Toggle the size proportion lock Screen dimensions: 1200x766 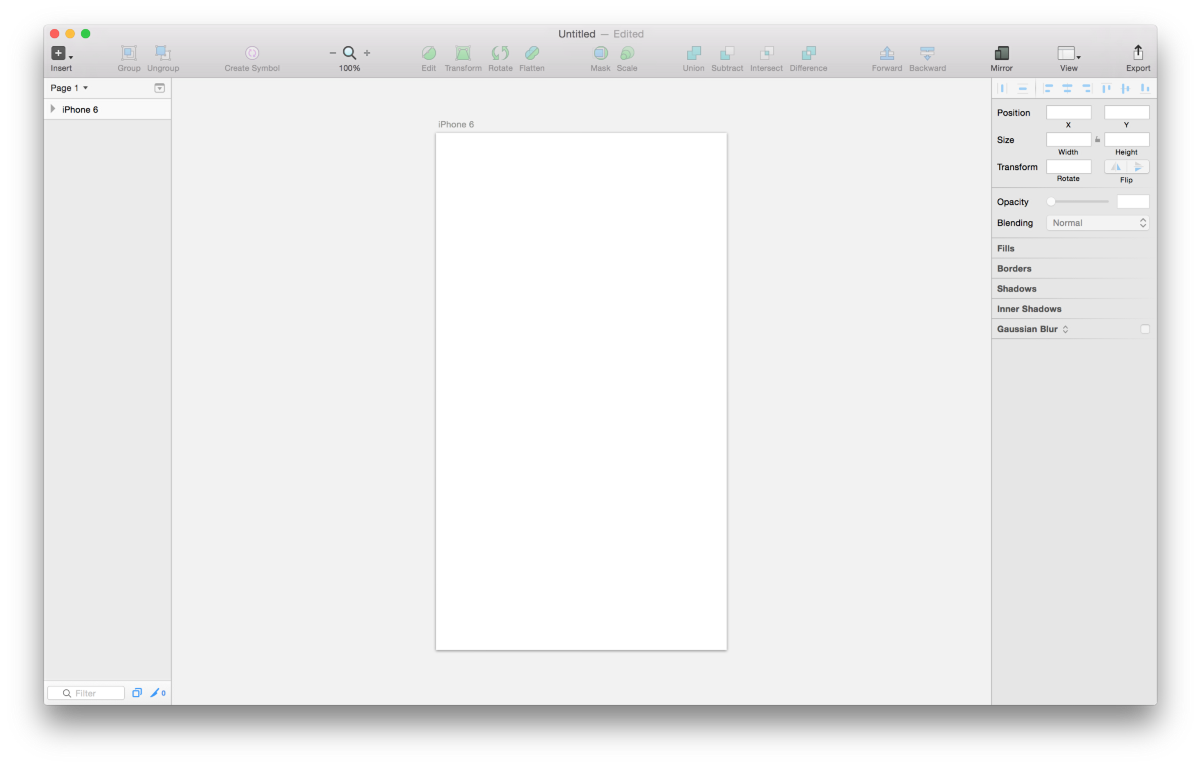tap(1097, 140)
